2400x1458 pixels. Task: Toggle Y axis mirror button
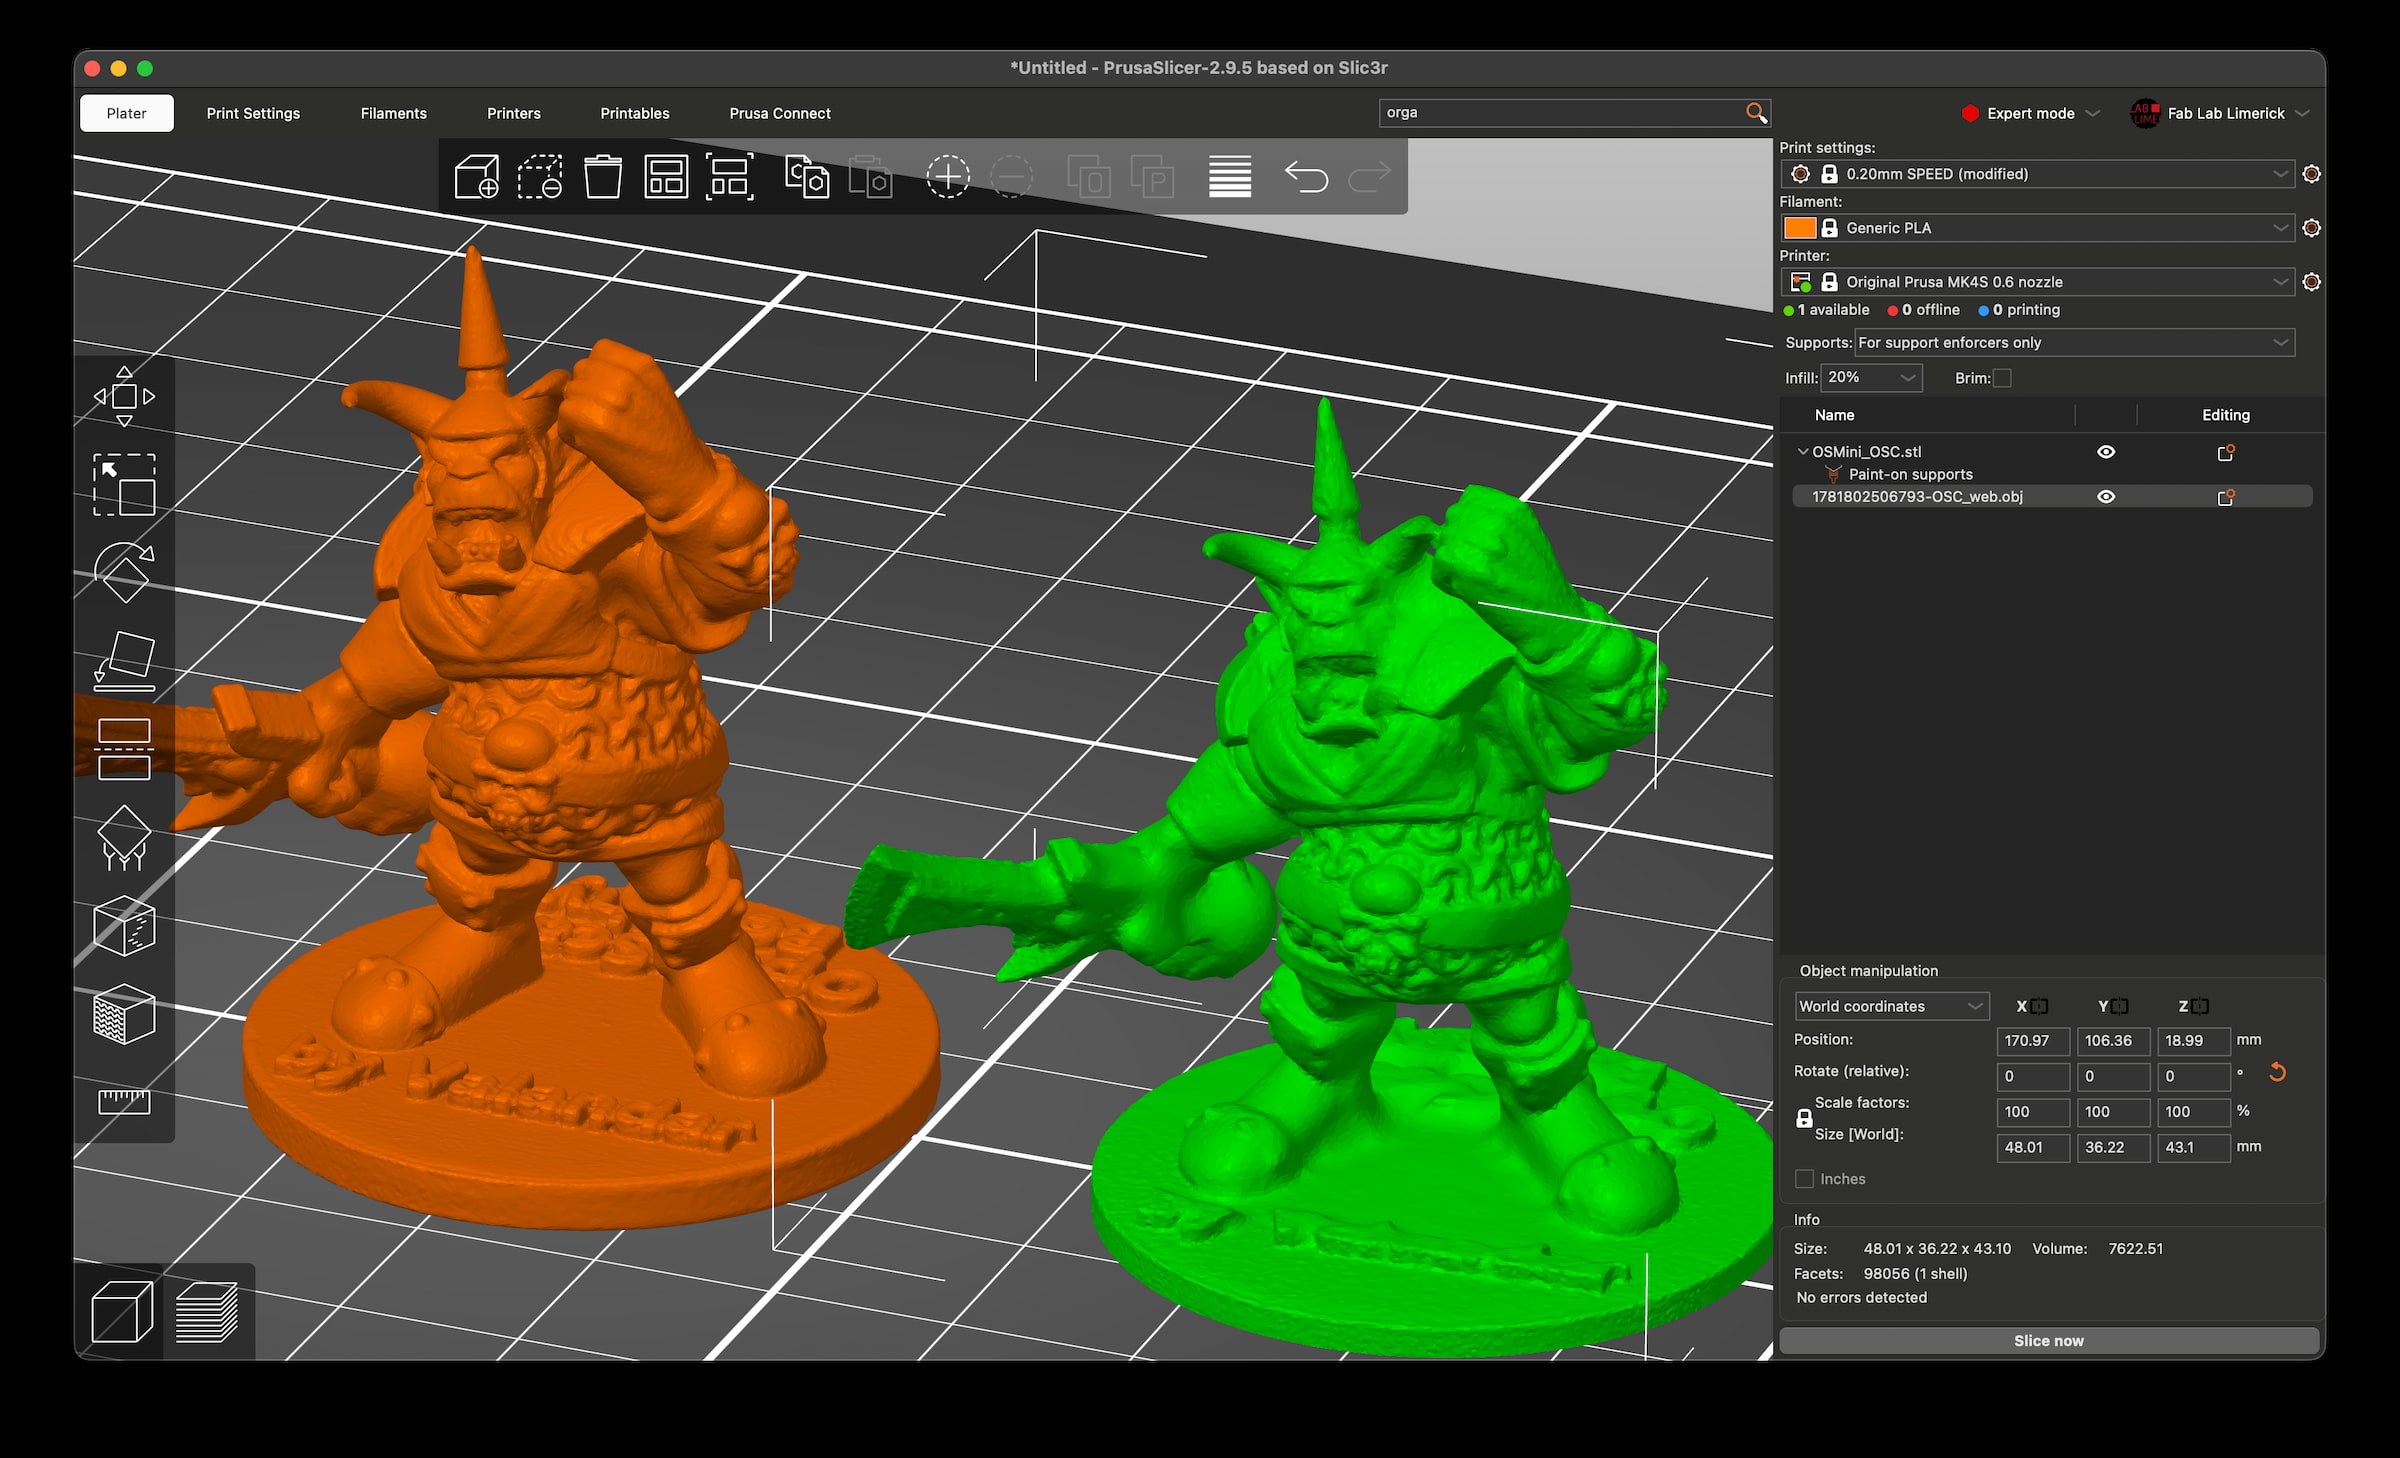pyautogui.click(x=2120, y=1006)
